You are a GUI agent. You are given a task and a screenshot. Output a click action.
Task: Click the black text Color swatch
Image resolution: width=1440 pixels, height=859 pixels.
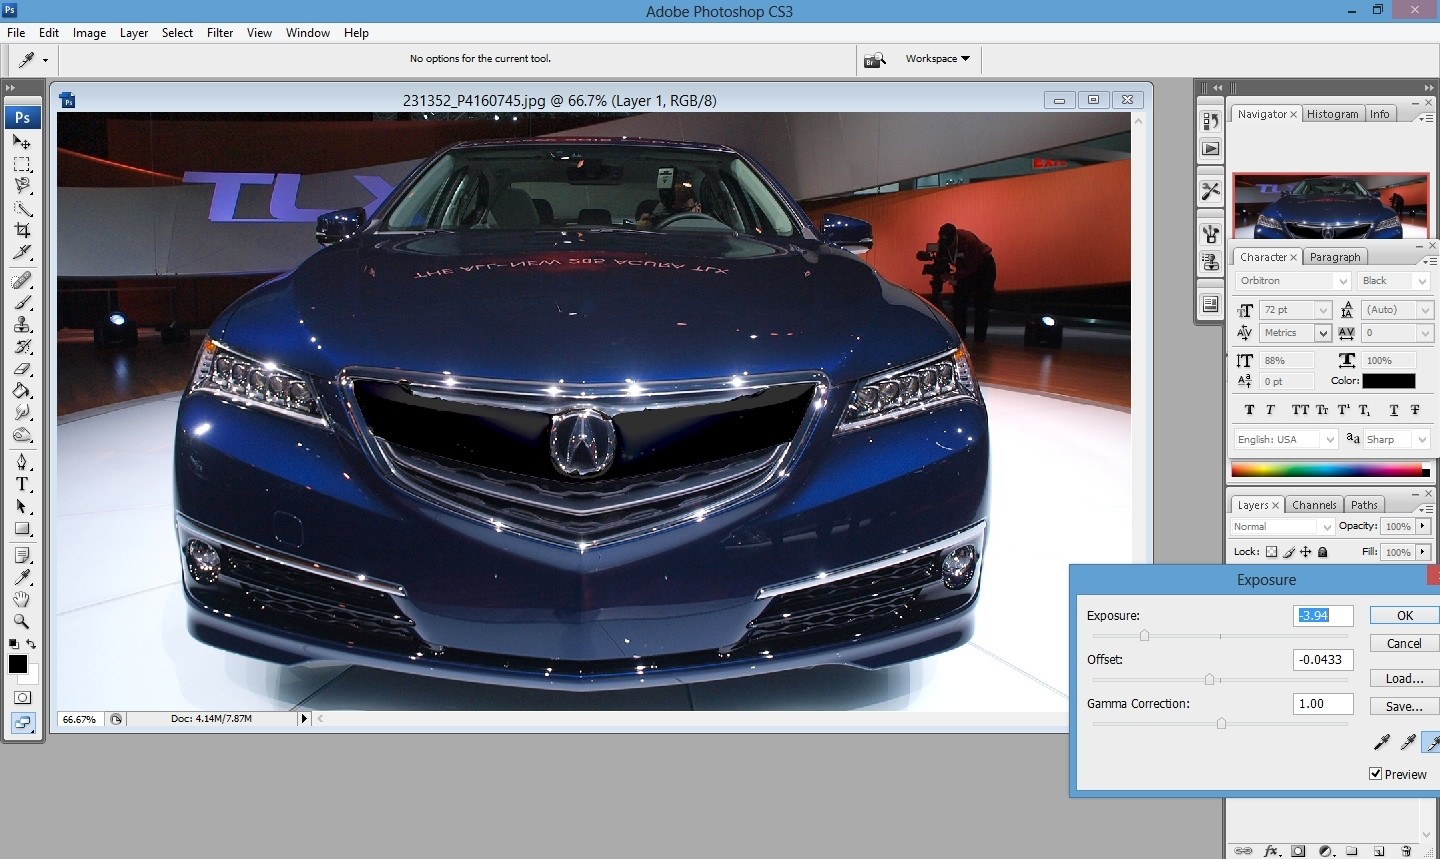[x=1389, y=381]
